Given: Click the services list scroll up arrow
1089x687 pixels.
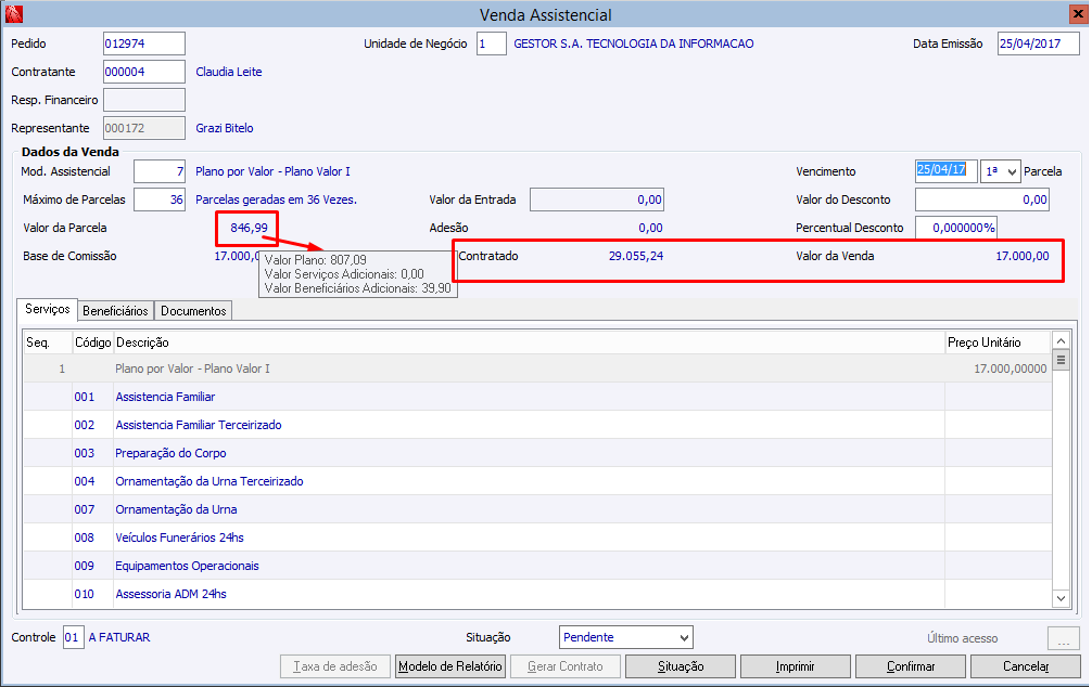Looking at the screenshot, I should point(1061,340).
